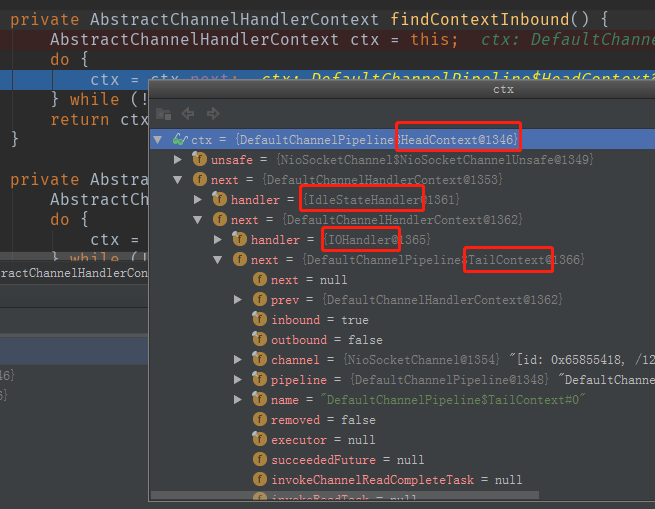Screen dimensions: 655x509
Task: Click the 'return' keyword in editor
Action: tap(79, 120)
